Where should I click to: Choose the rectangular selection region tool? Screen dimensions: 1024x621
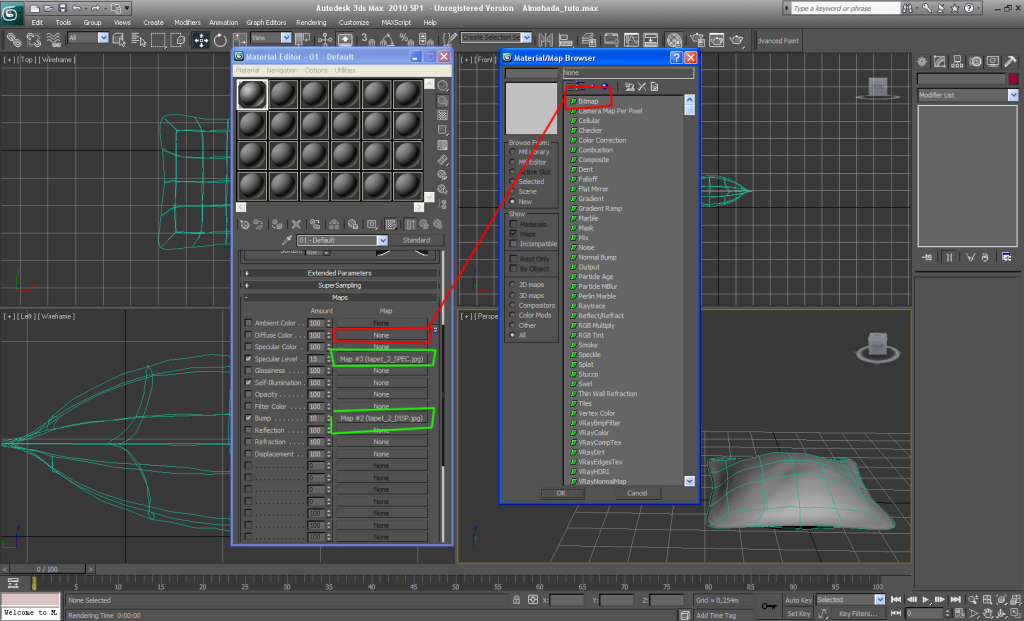click(x=157, y=40)
